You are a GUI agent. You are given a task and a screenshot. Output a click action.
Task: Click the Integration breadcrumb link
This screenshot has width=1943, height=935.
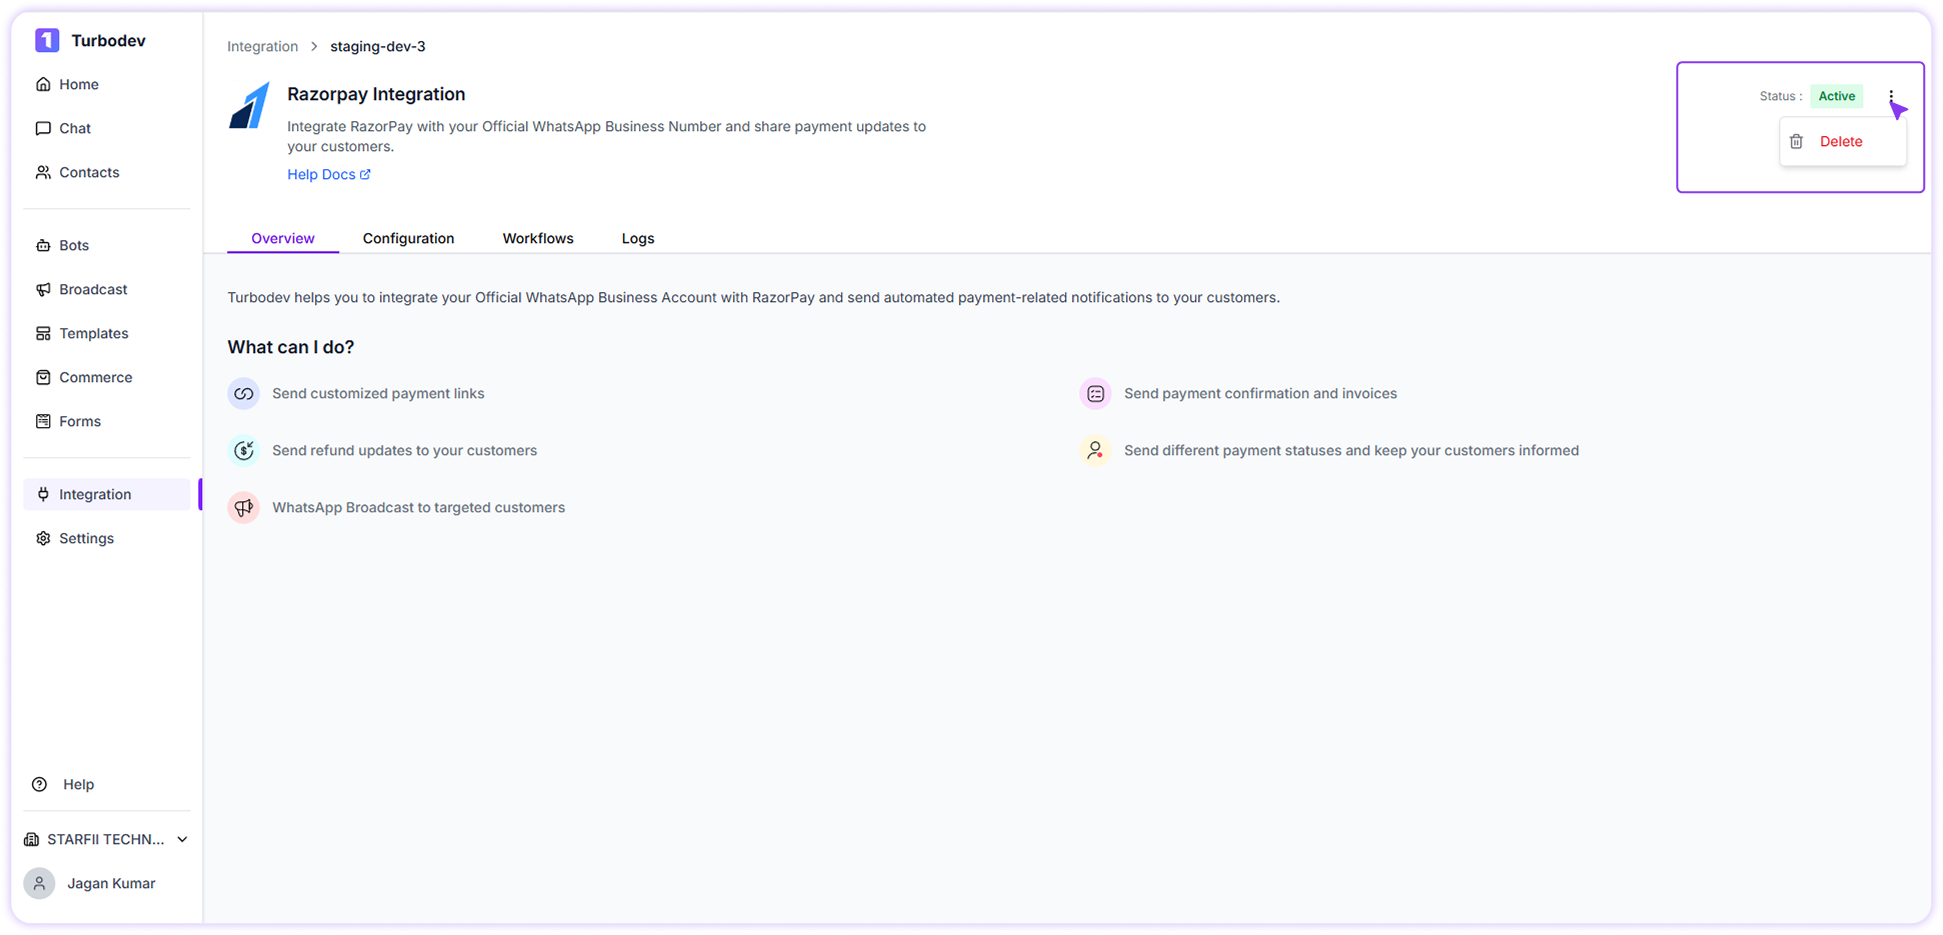(x=262, y=46)
